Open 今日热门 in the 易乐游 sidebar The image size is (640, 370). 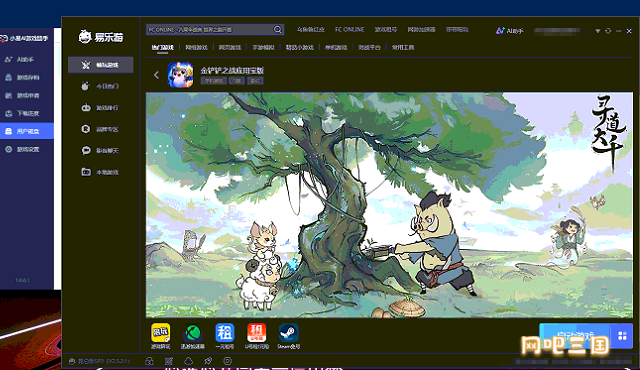click(100, 86)
